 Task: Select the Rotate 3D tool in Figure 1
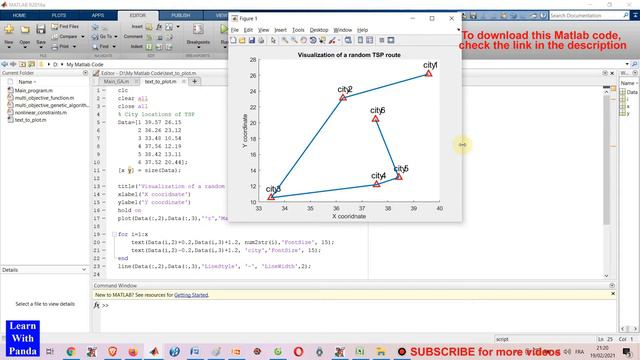[x=313, y=40]
